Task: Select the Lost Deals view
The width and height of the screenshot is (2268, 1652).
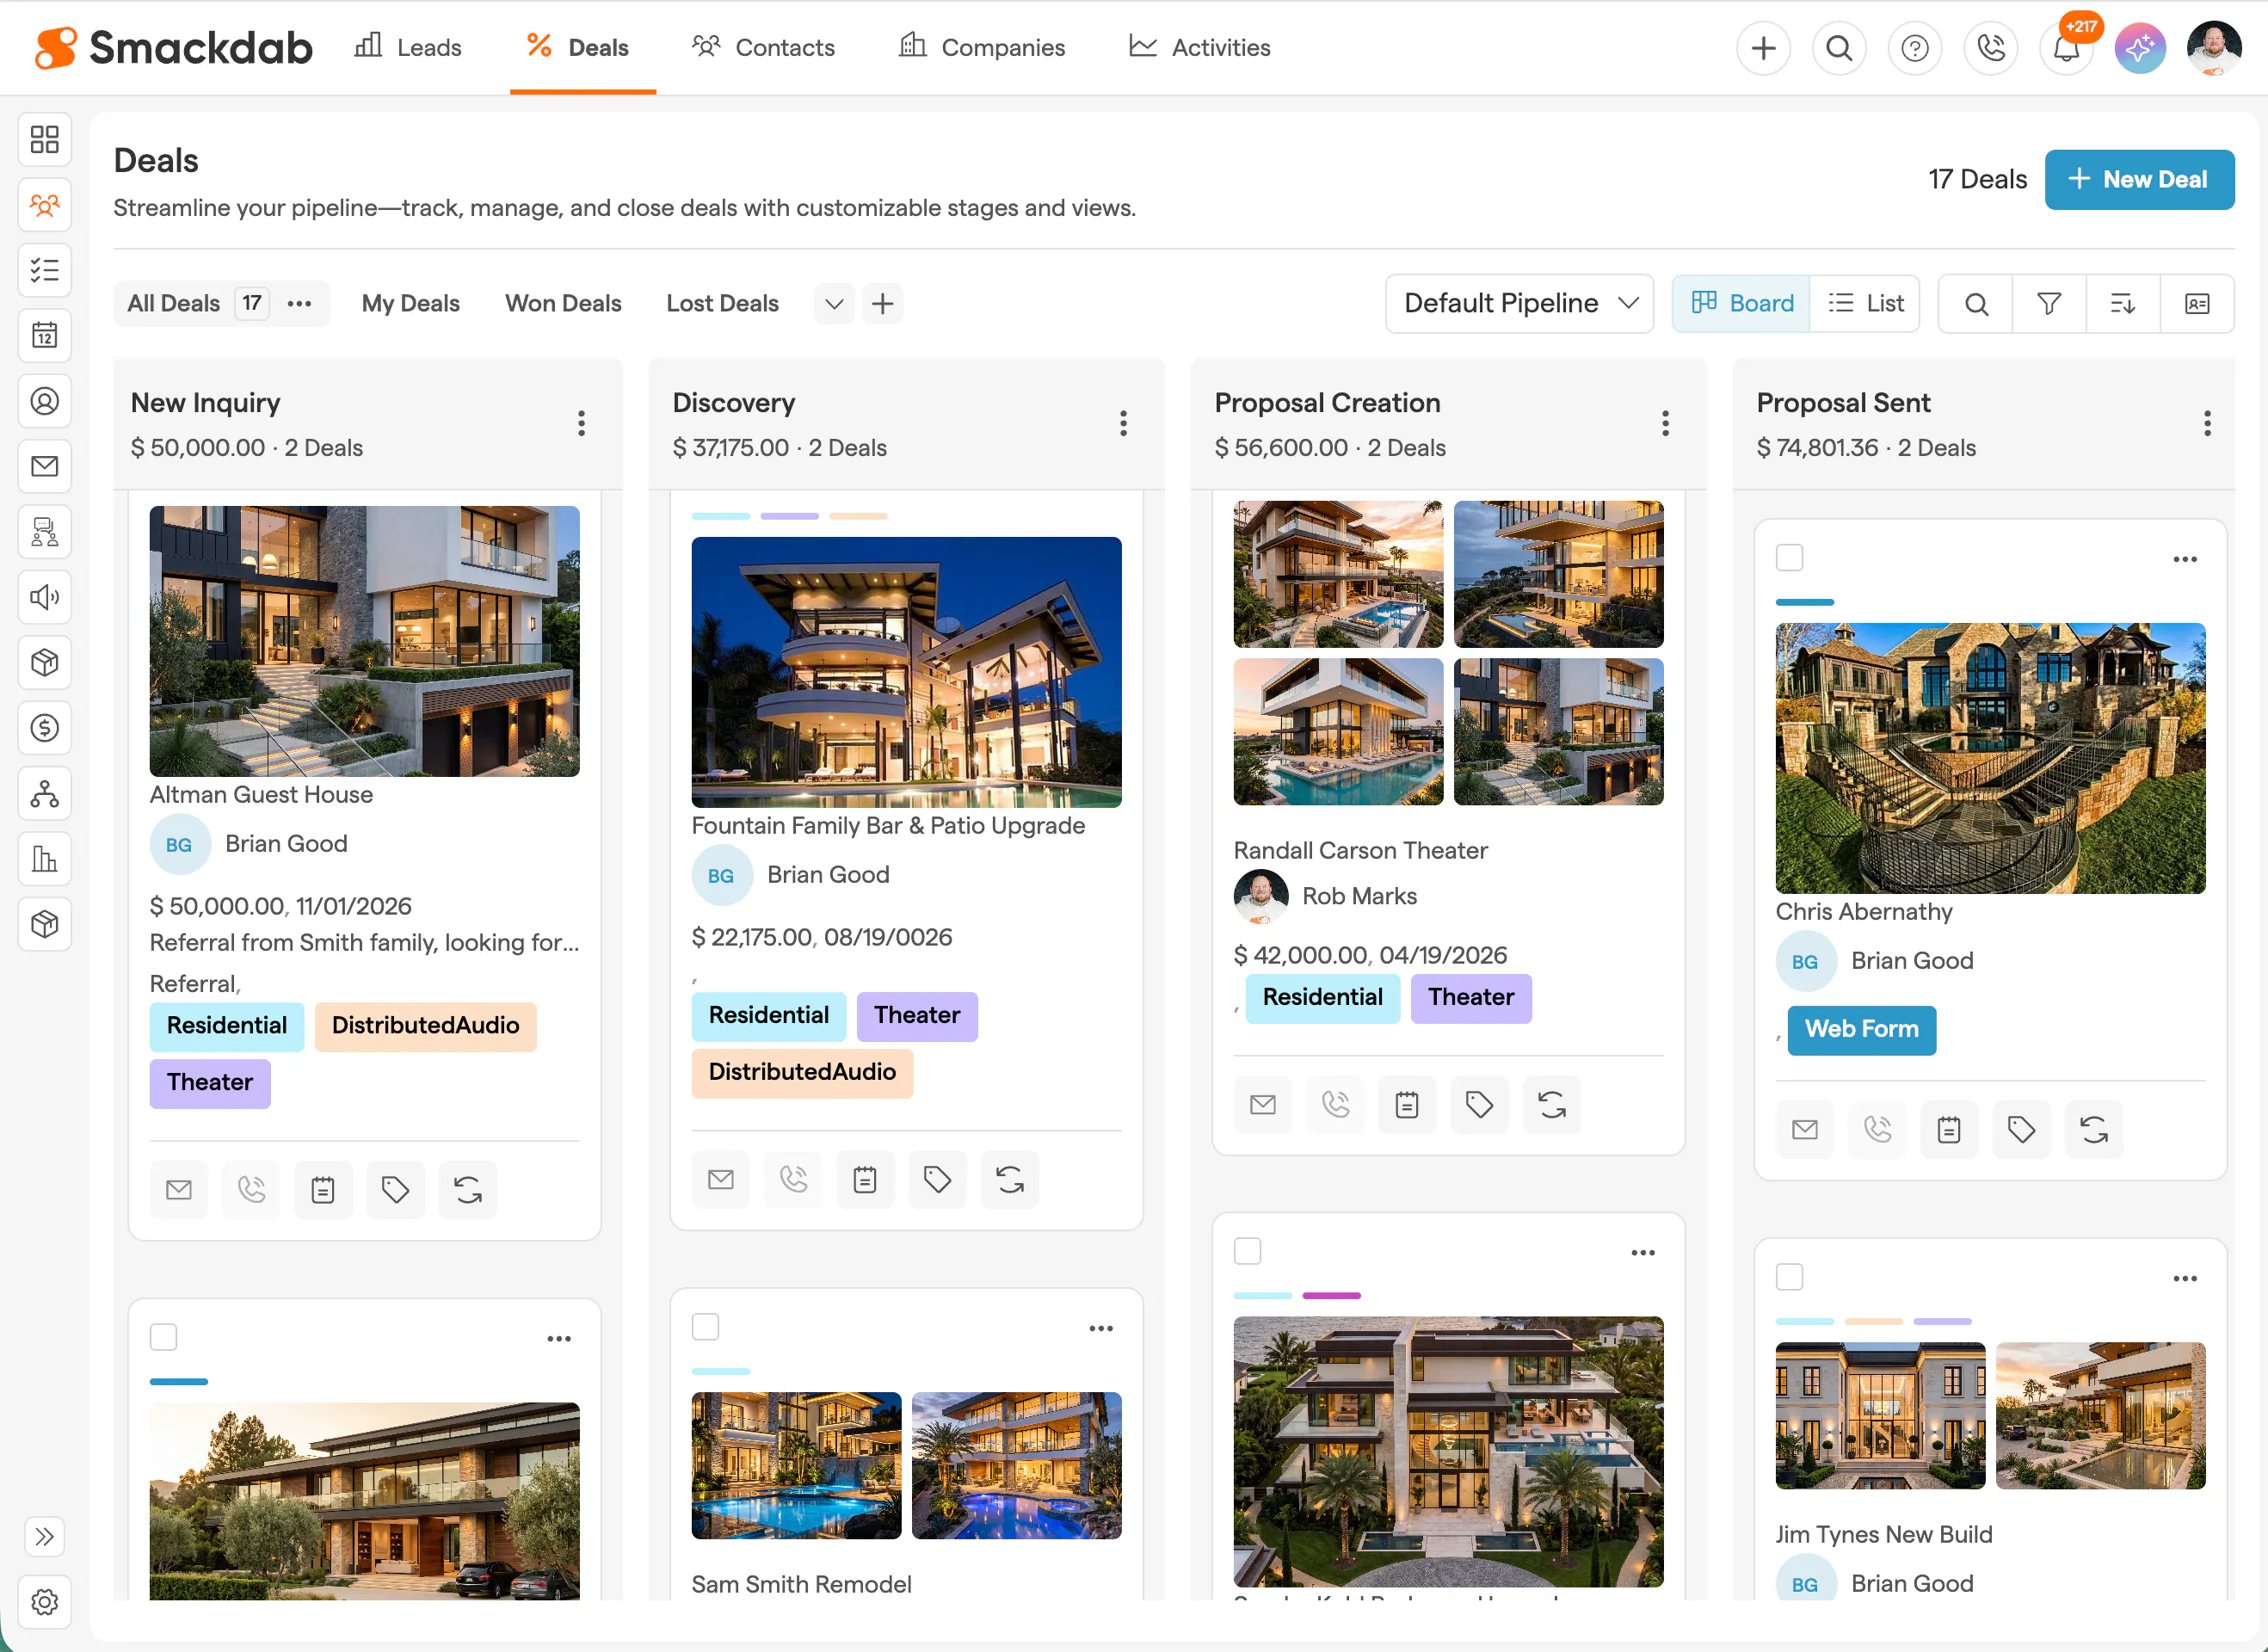Action: (722, 304)
